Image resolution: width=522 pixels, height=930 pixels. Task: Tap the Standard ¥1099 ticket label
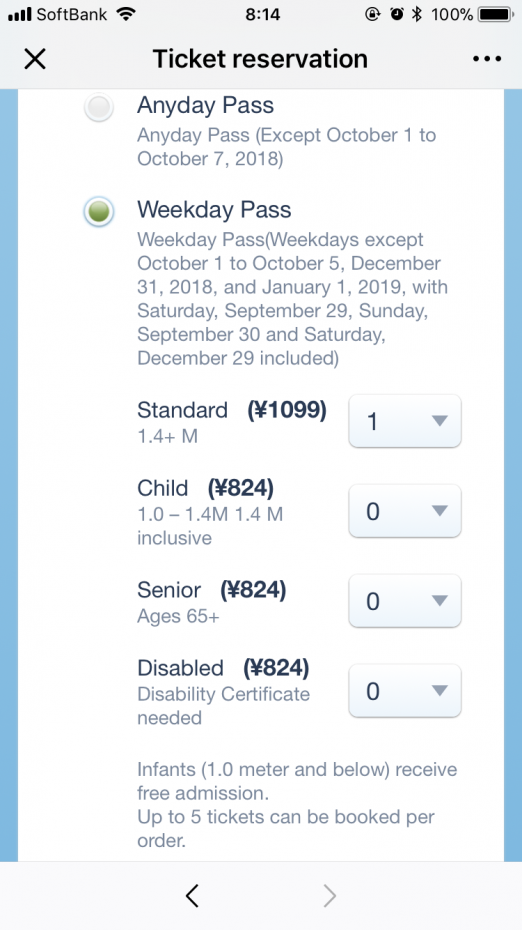(x=231, y=410)
